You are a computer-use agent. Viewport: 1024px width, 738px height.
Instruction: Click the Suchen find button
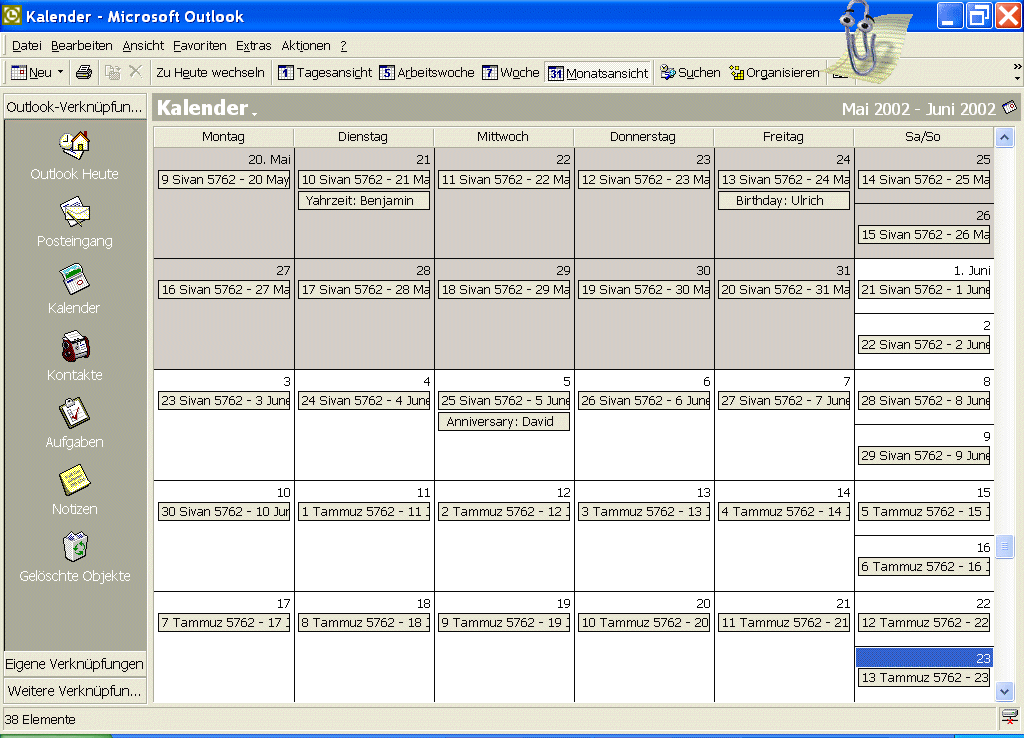pos(690,72)
